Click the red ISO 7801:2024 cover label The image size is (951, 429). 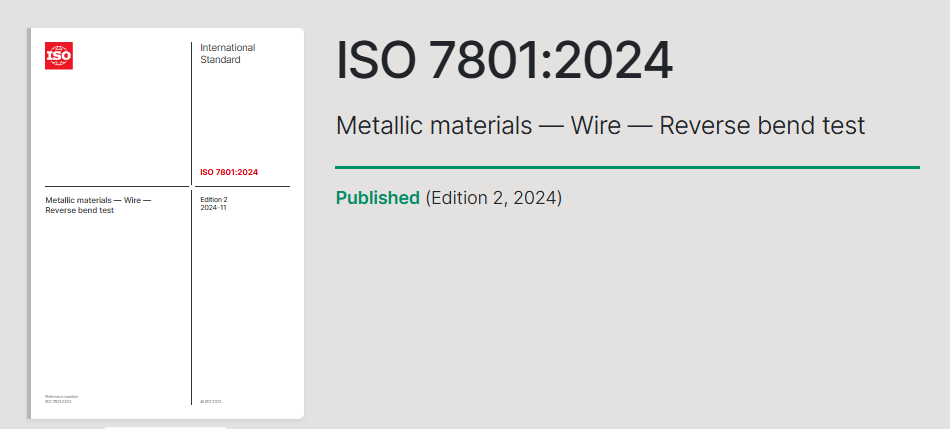pyautogui.click(x=229, y=172)
